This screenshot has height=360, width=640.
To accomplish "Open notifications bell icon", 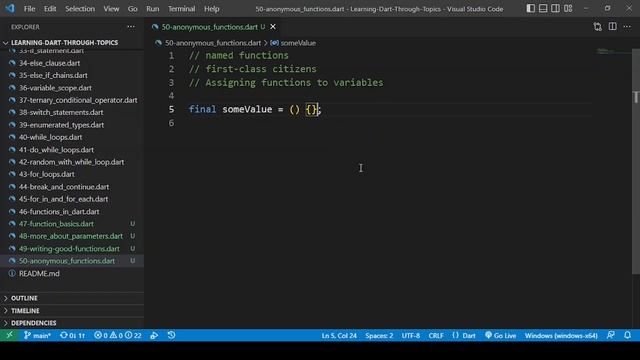I will [627, 335].
